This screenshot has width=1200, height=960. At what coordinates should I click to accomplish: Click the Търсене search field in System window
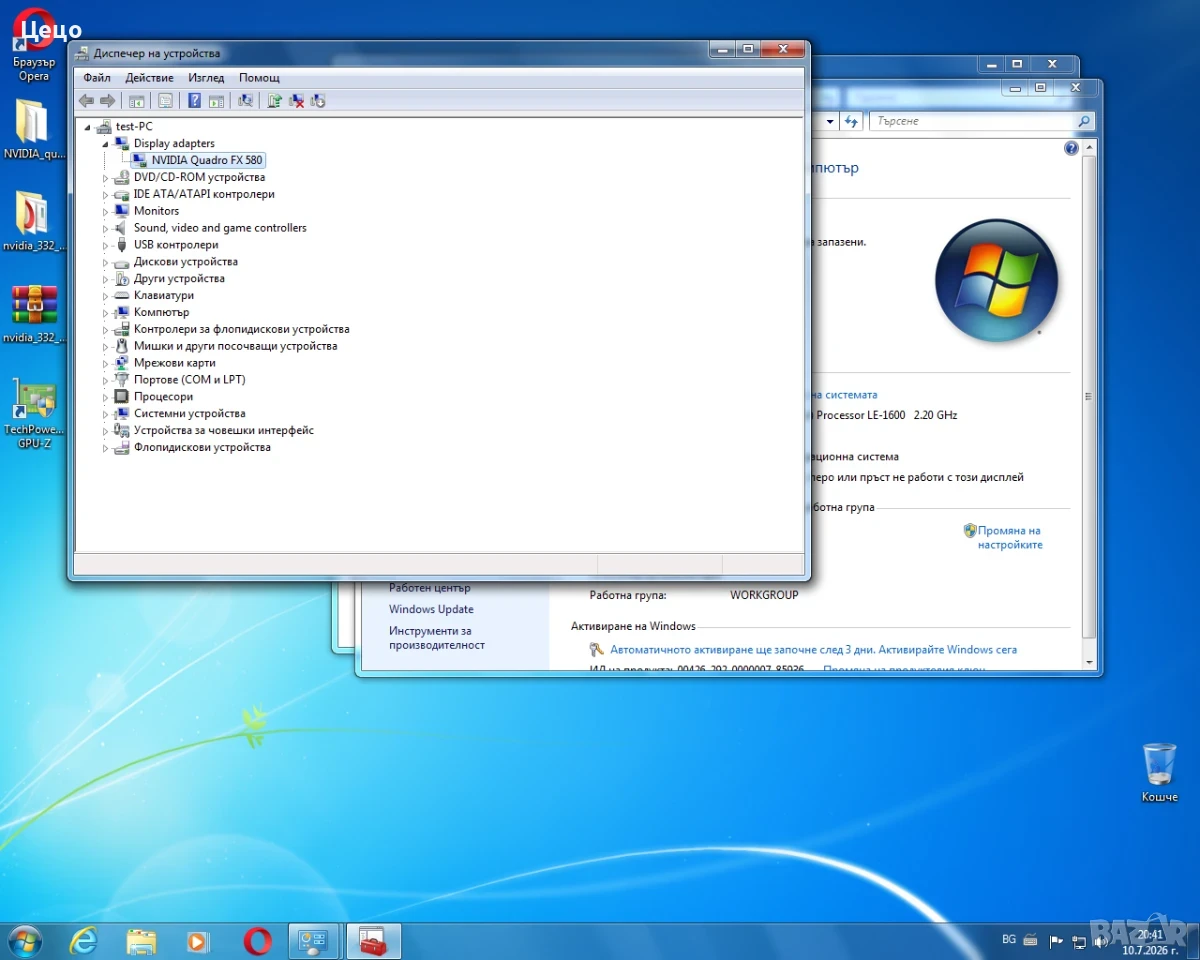pyautogui.click(x=982, y=121)
